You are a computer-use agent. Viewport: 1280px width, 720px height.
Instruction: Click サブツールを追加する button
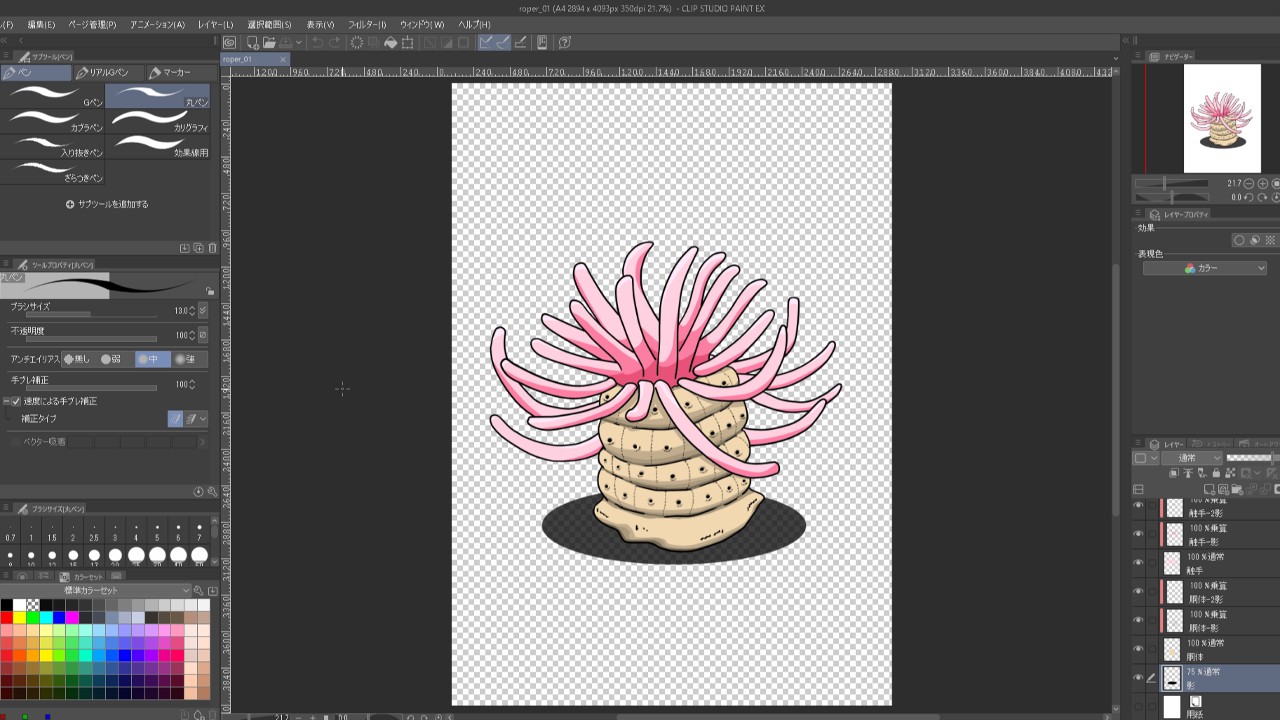(107, 204)
